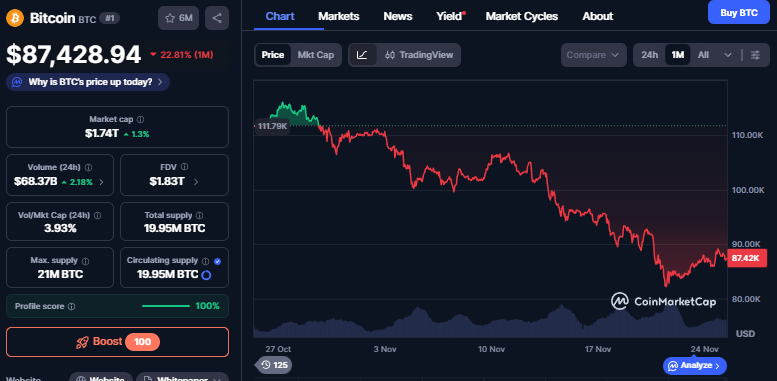Click the red 87.42K current price tag

[x=746, y=258]
